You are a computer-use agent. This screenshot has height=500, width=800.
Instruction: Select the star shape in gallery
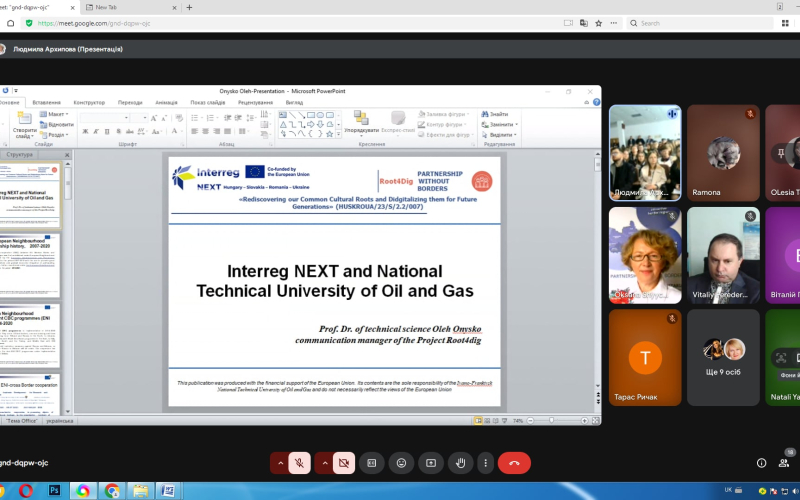[330, 134]
